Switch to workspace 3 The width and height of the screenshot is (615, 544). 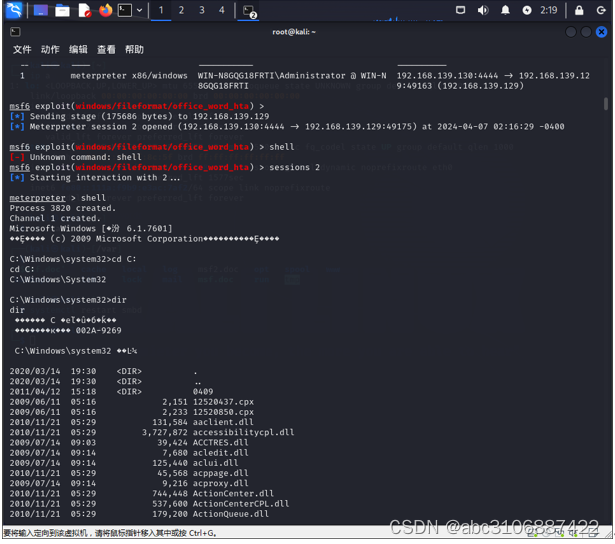tap(202, 10)
